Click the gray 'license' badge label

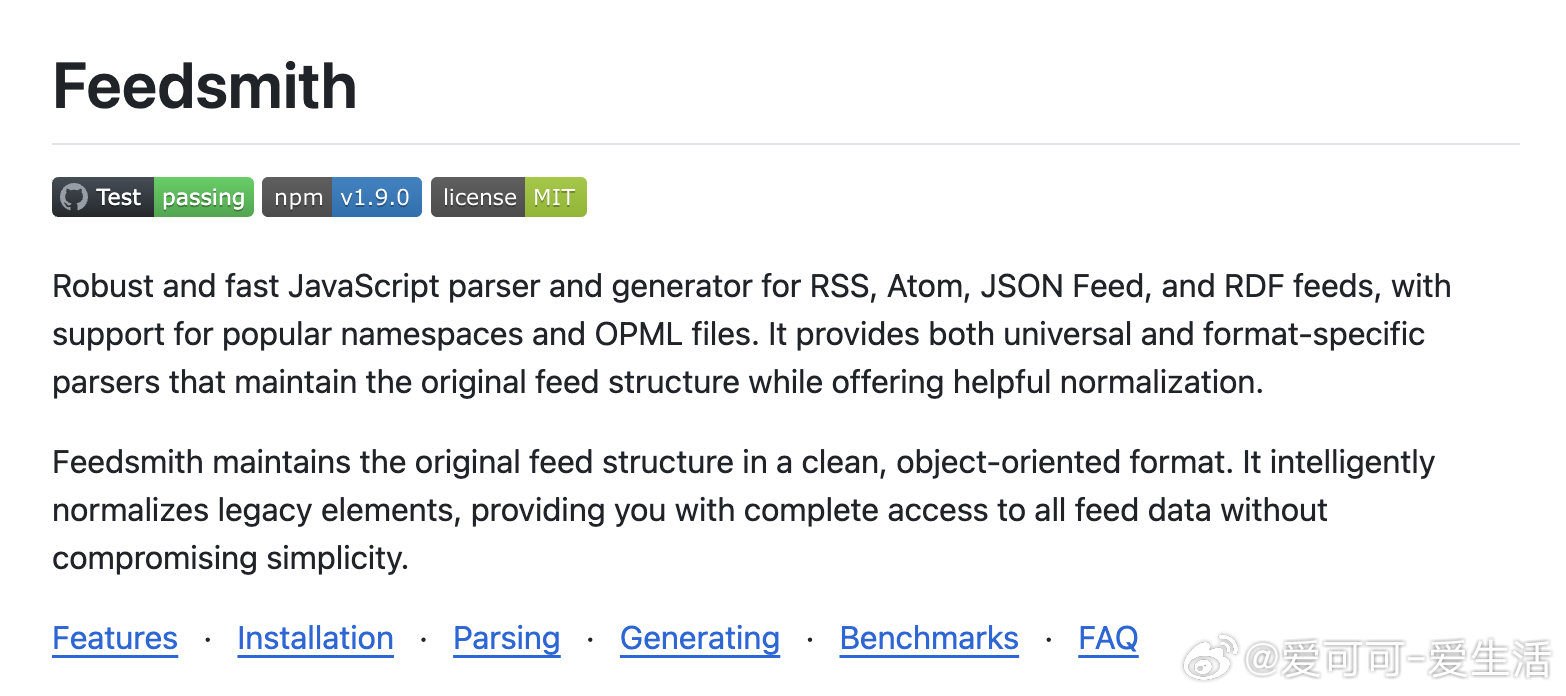[477, 197]
